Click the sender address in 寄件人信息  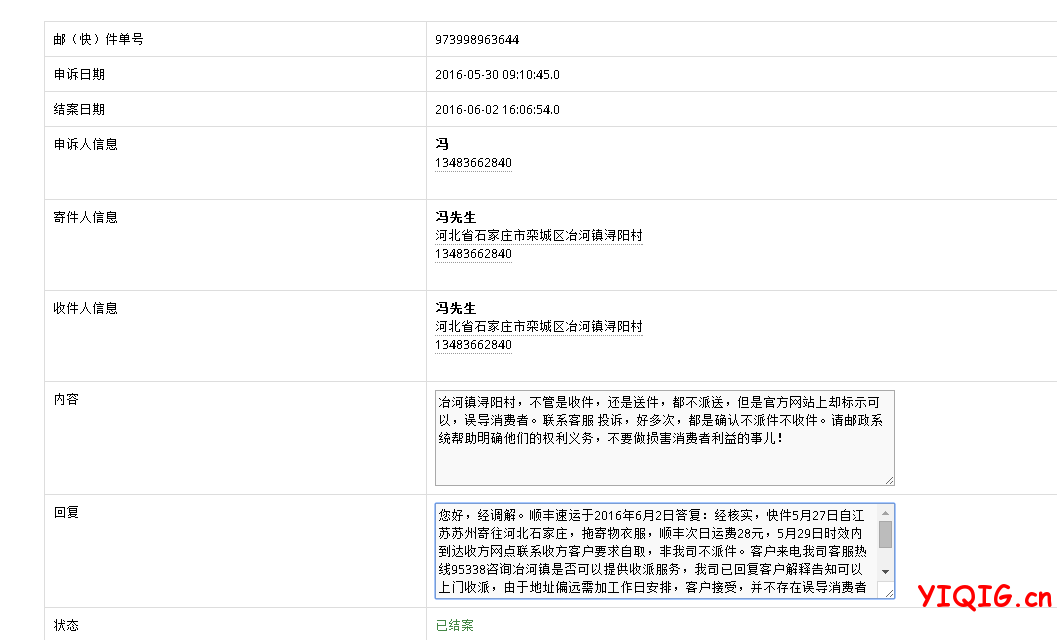[x=538, y=236]
